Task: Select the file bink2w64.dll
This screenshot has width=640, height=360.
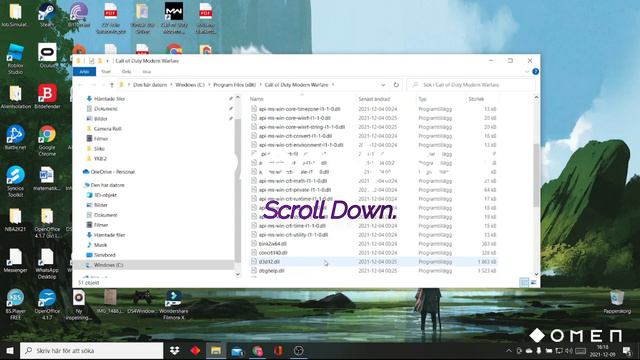Action: pyautogui.click(x=273, y=244)
